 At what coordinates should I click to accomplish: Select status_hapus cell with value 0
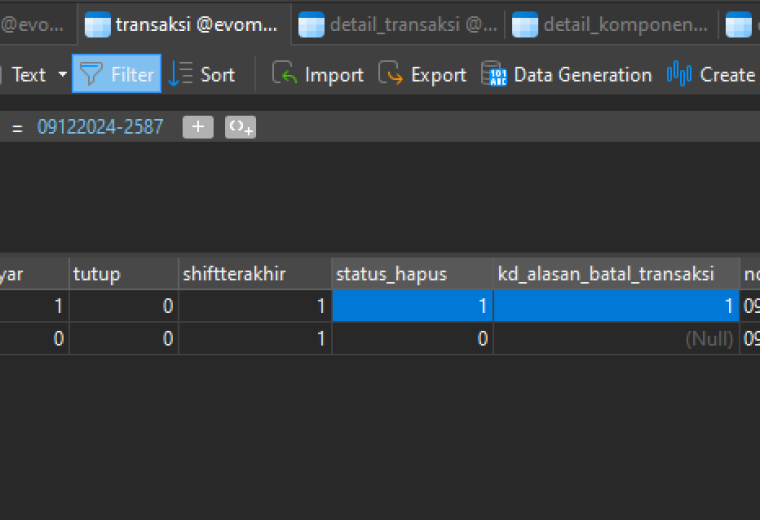coord(412,338)
